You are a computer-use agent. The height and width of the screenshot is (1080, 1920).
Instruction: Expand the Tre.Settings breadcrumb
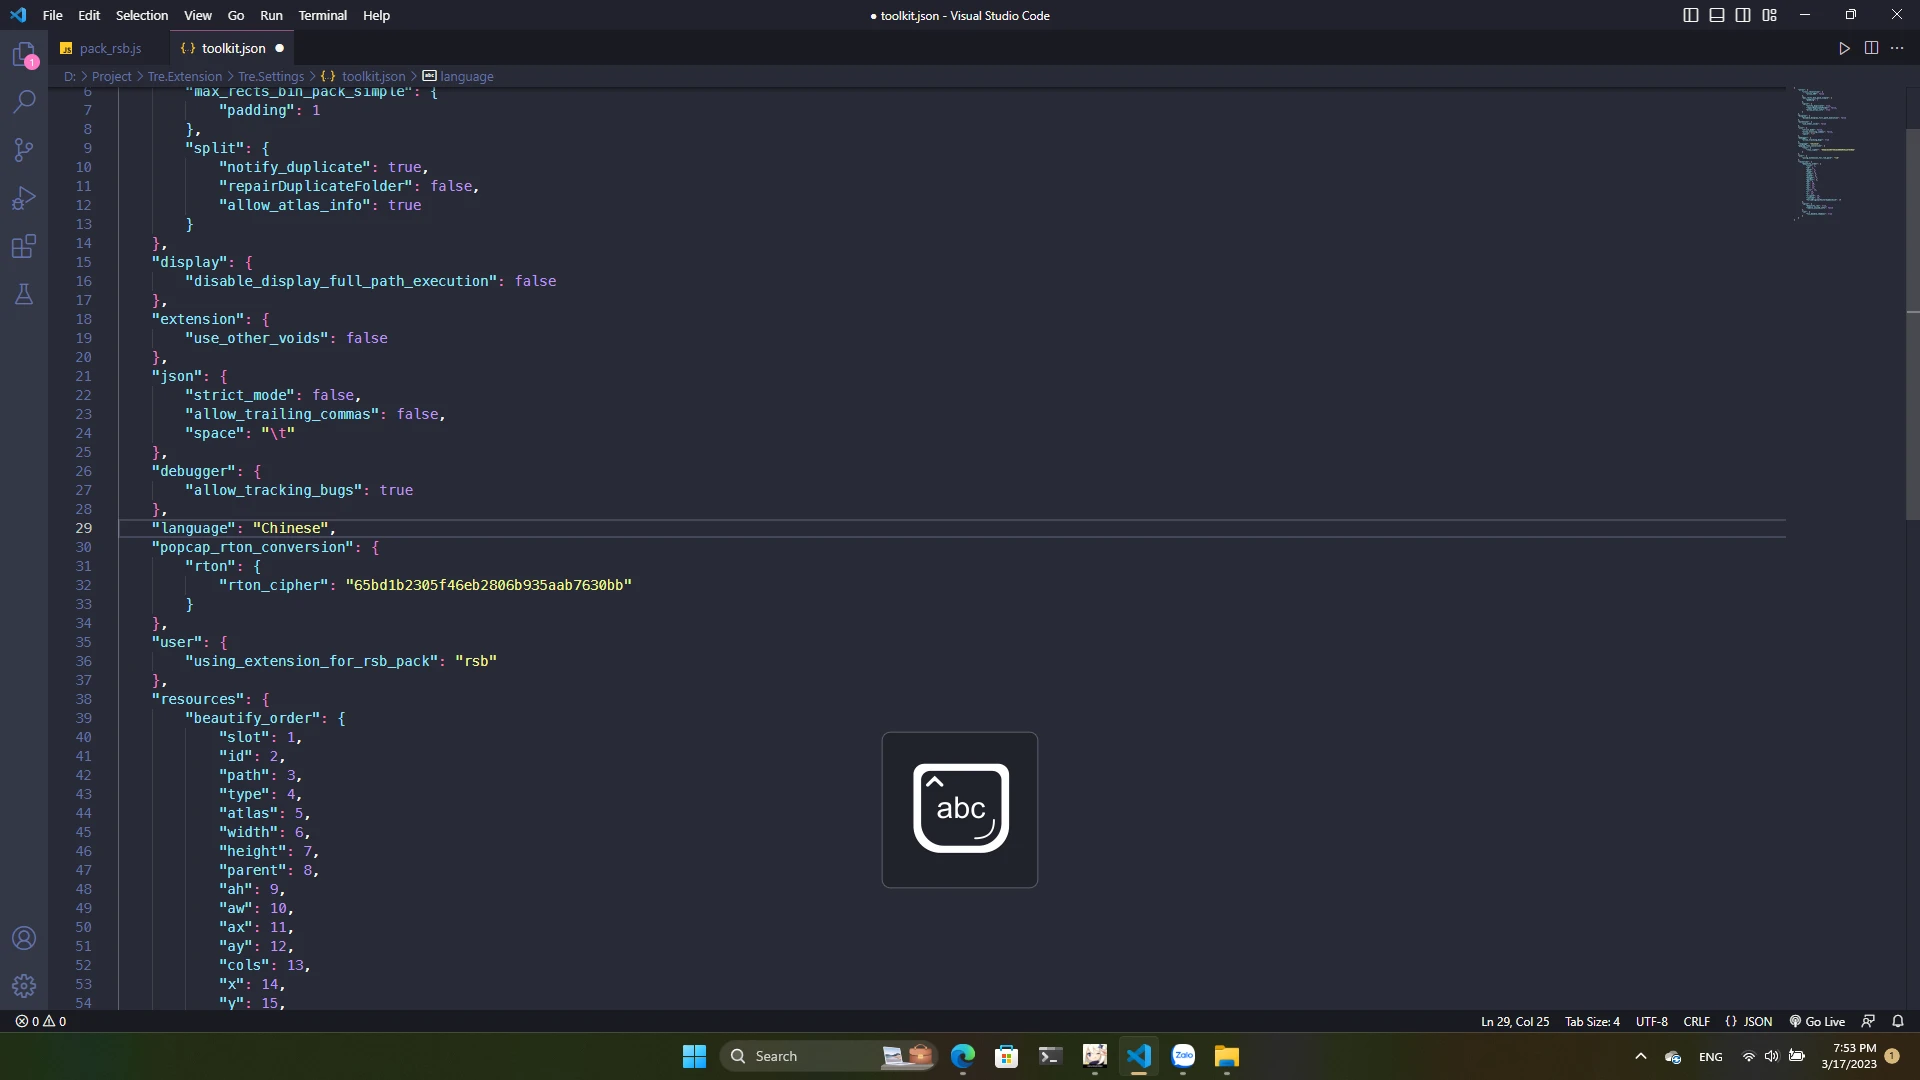coord(271,76)
